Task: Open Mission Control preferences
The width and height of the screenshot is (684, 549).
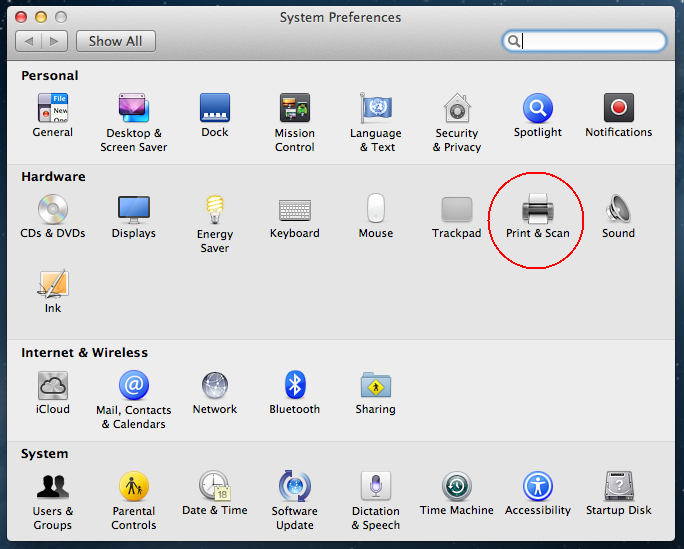Action: point(295,109)
